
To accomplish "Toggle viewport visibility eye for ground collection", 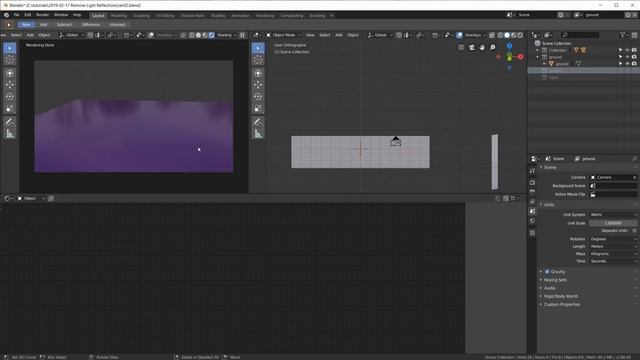I will (x=627, y=57).
